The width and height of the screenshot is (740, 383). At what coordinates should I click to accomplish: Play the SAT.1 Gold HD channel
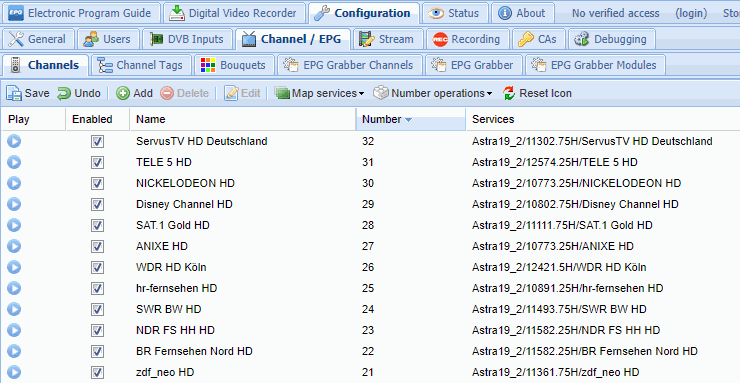14,225
